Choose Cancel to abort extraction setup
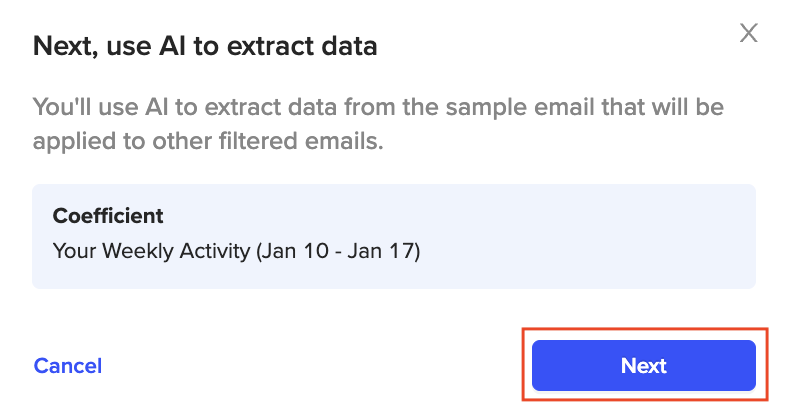 click(68, 366)
